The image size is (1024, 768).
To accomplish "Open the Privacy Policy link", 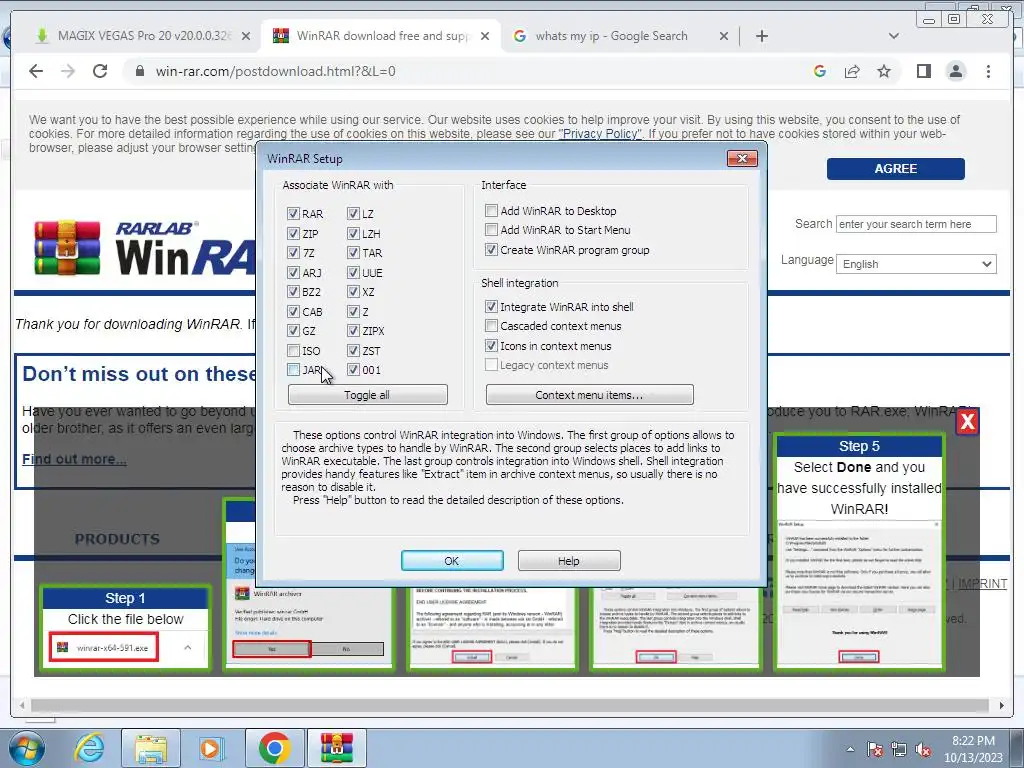I will tap(600, 134).
